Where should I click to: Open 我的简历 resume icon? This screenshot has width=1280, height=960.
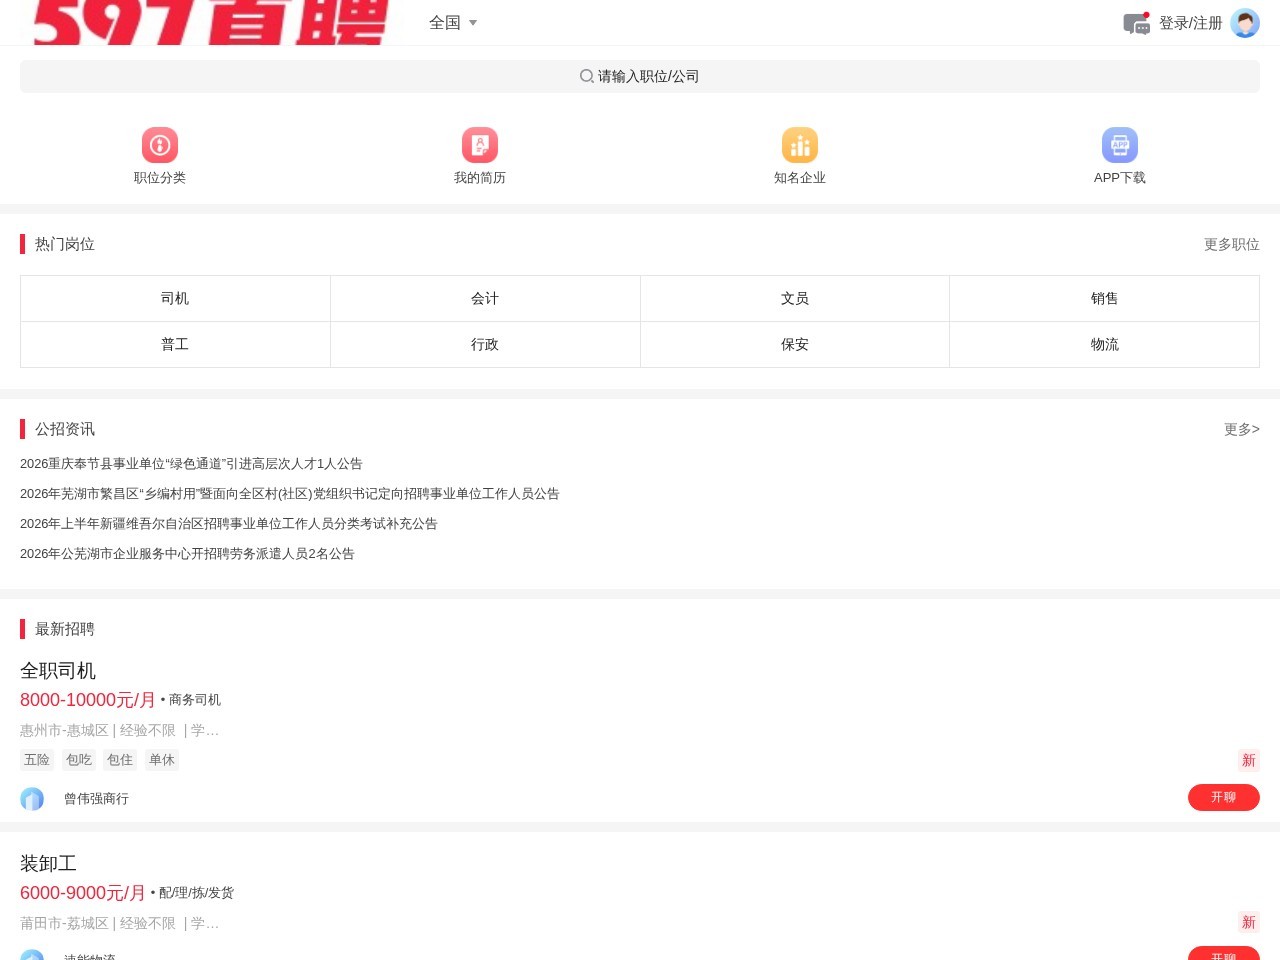tap(480, 145)
